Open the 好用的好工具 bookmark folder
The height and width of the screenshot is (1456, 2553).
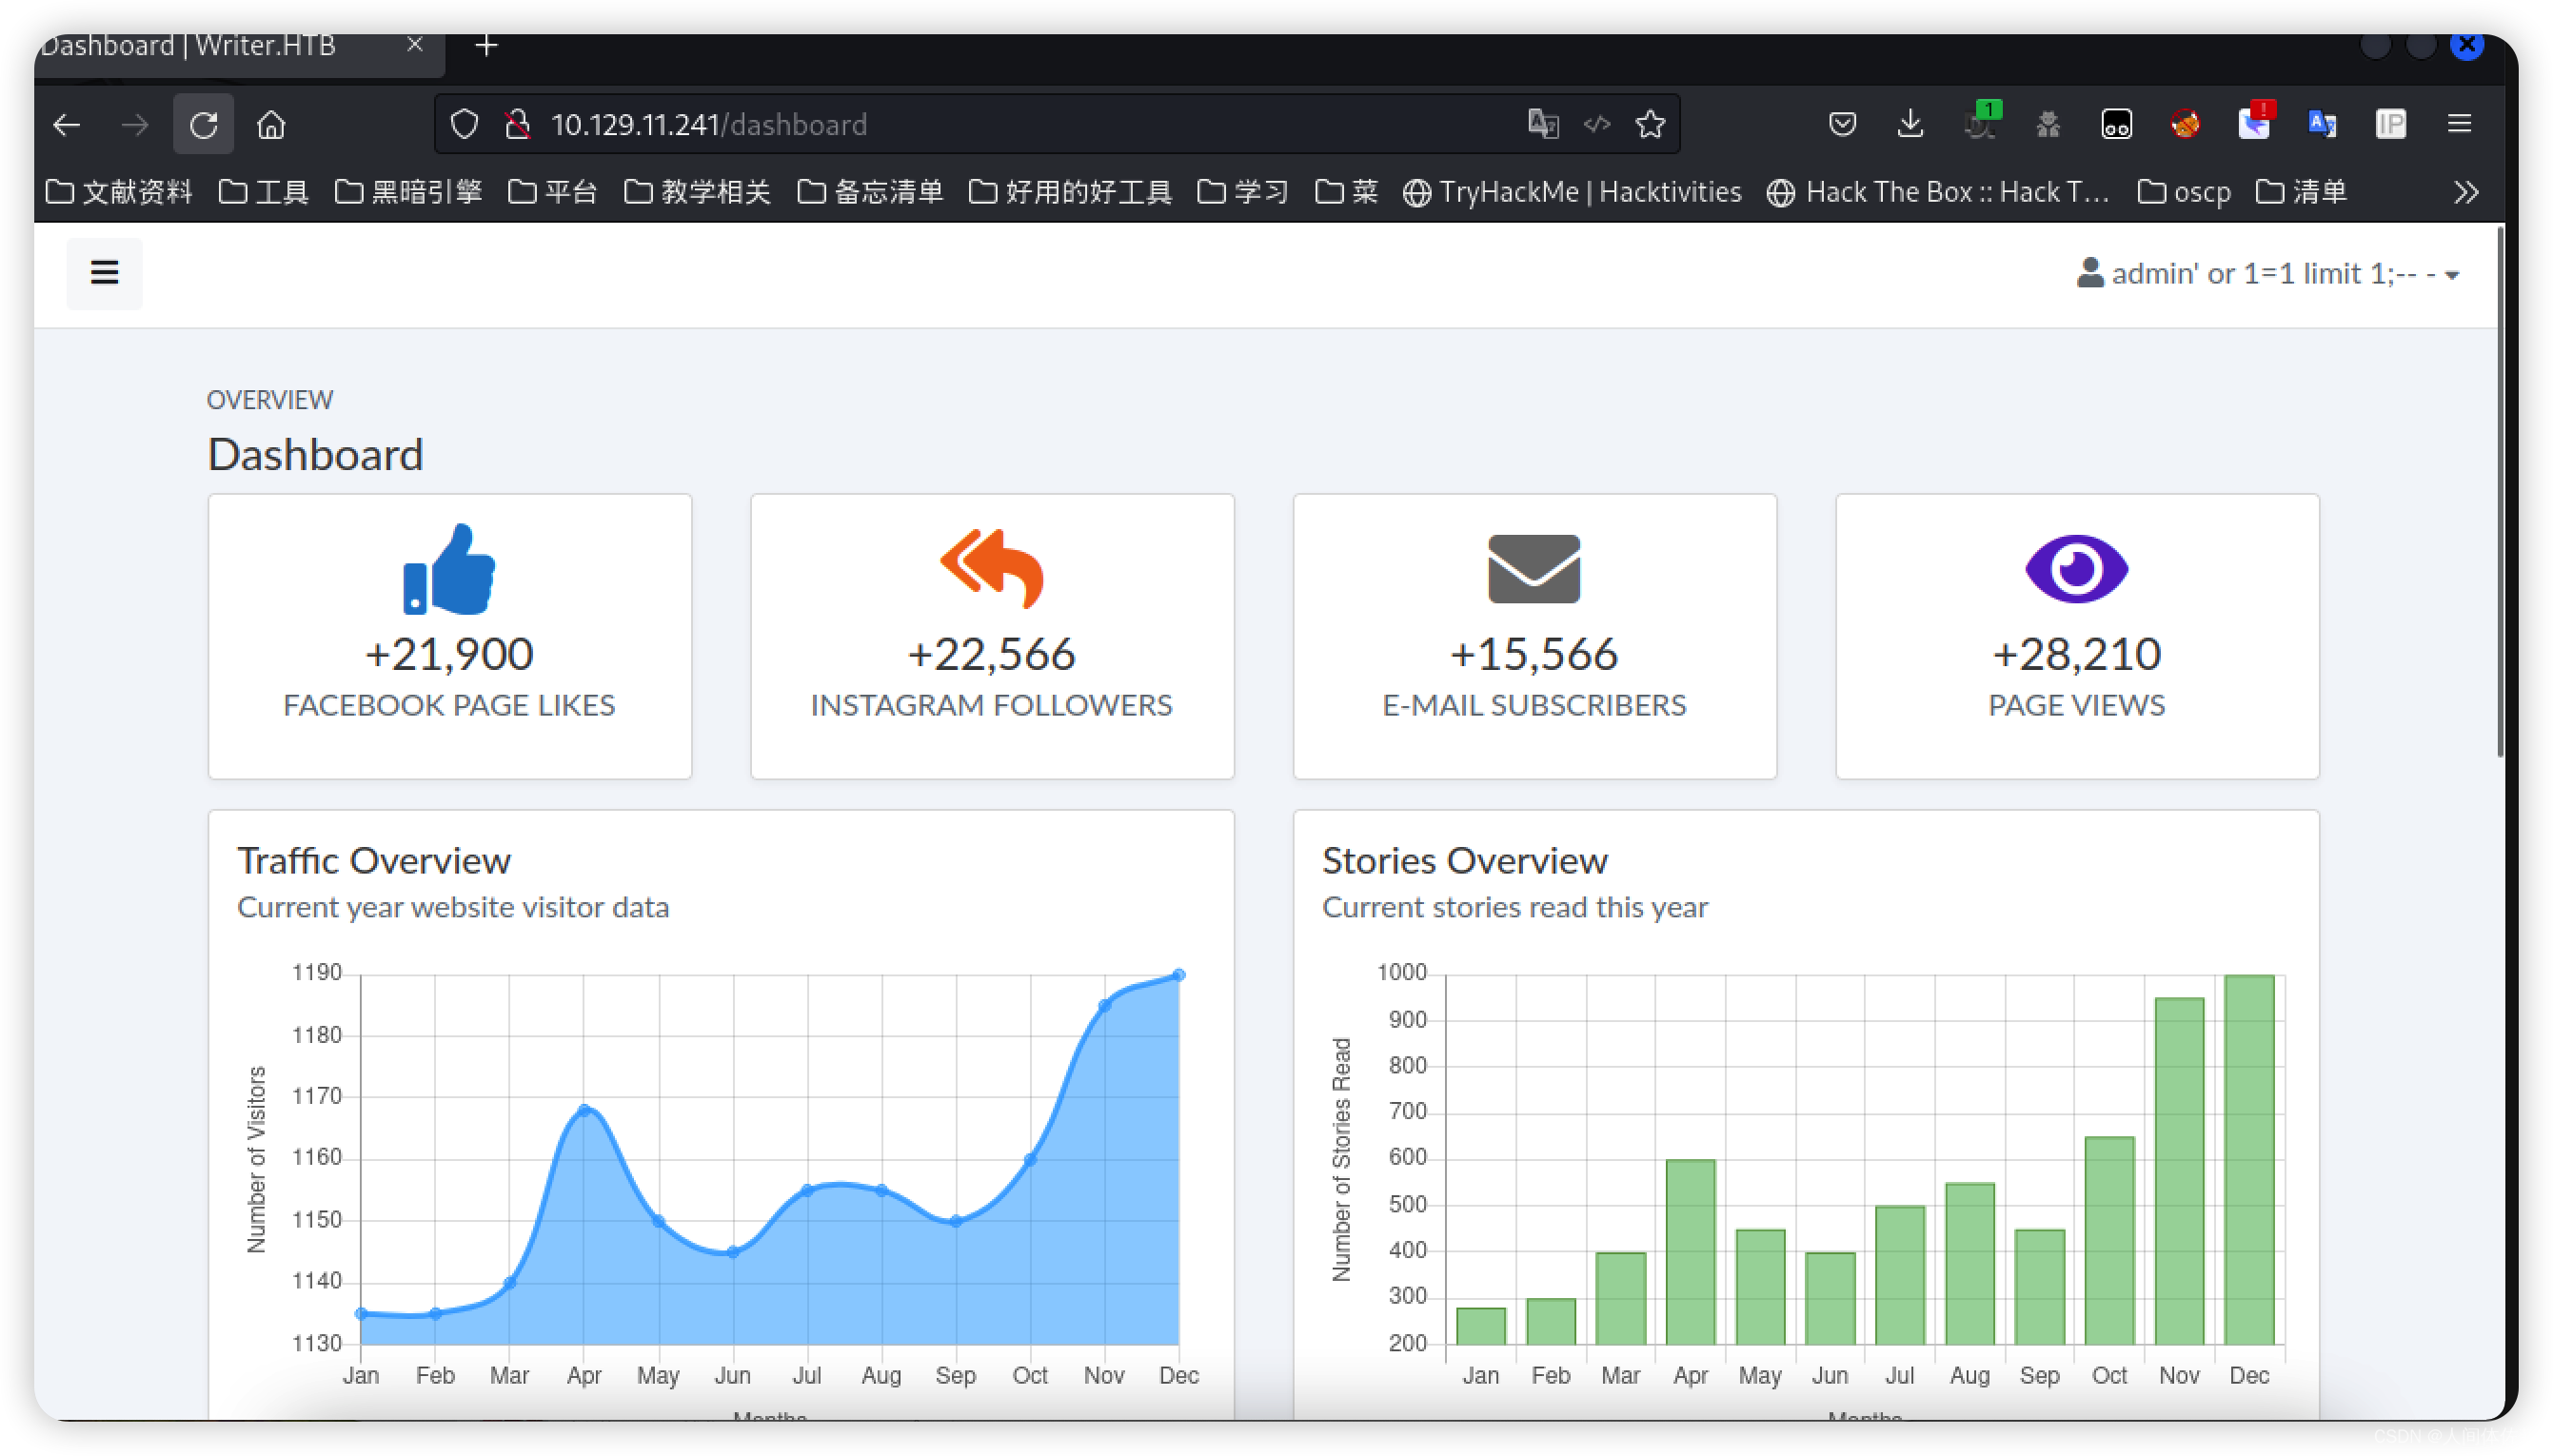point(1070,192)
